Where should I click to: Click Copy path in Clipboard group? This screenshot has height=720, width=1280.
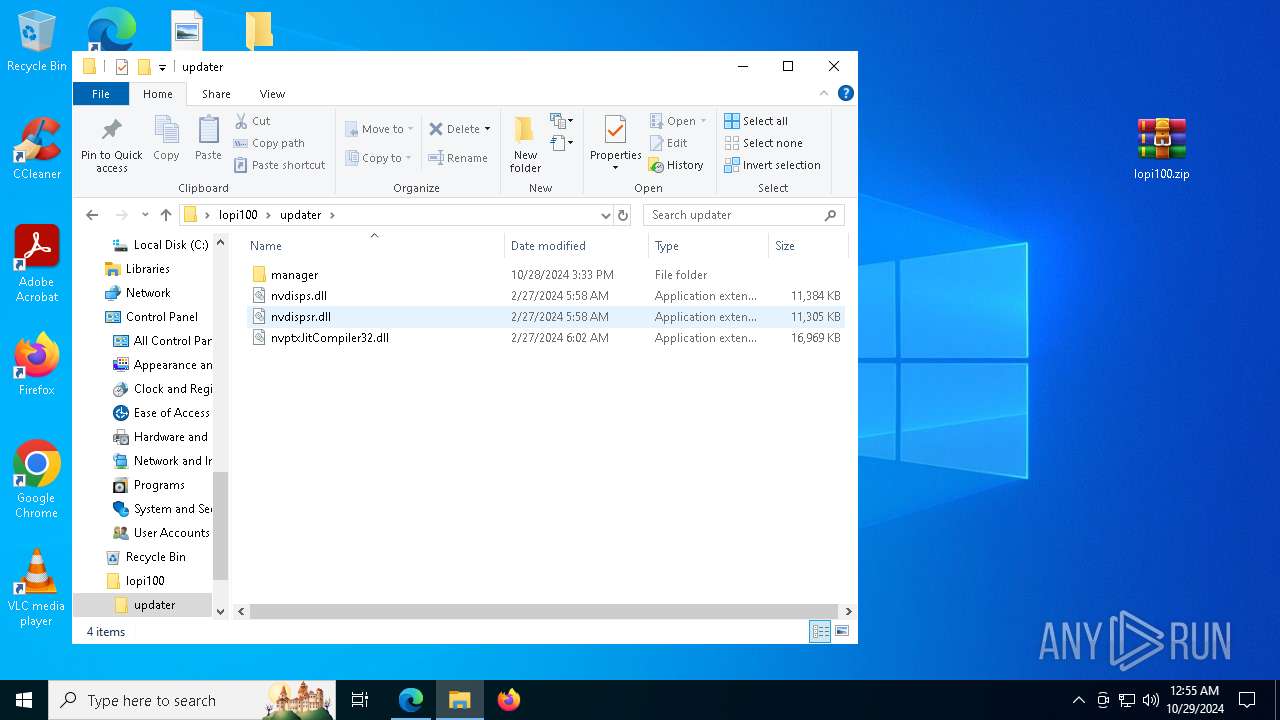click(x=269, y=143)
